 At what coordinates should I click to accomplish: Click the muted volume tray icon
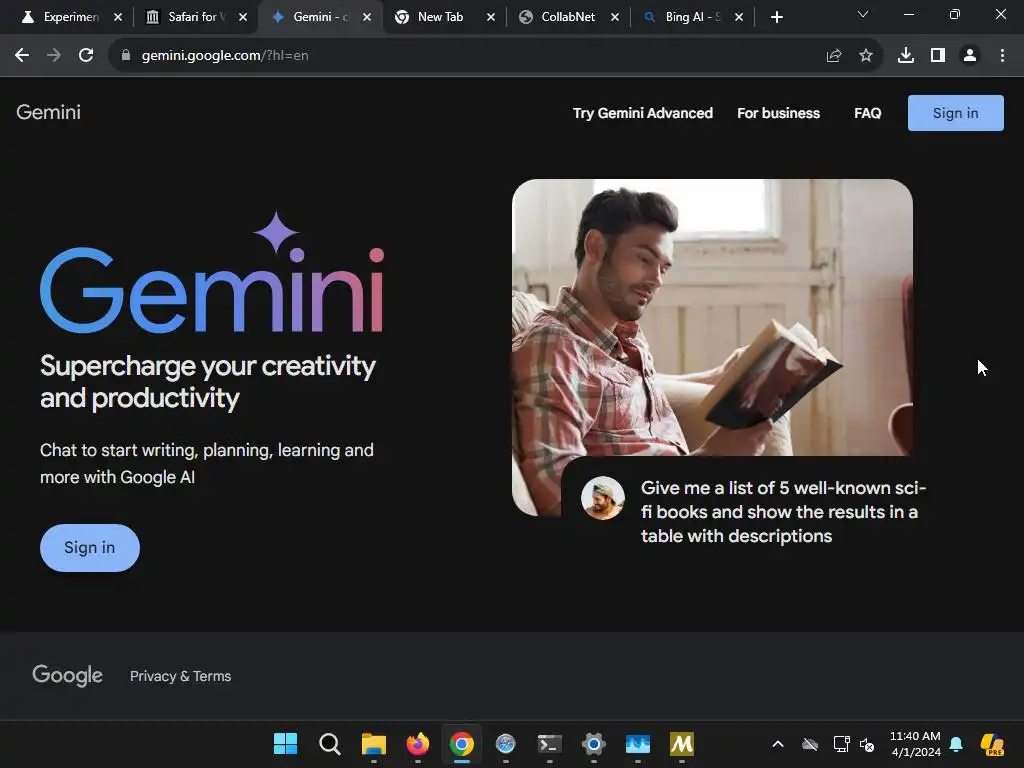click(867, 744)
